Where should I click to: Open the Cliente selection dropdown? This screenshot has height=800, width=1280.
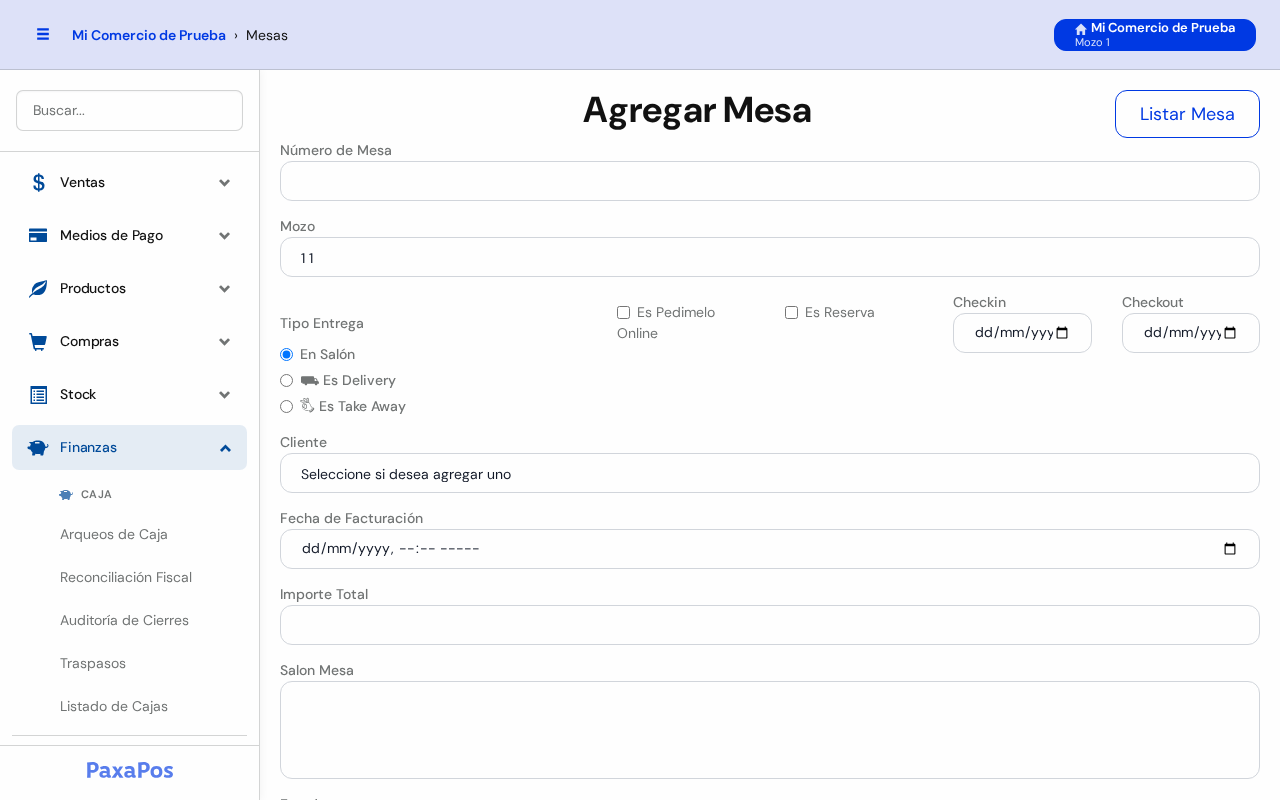click(770, 473)
